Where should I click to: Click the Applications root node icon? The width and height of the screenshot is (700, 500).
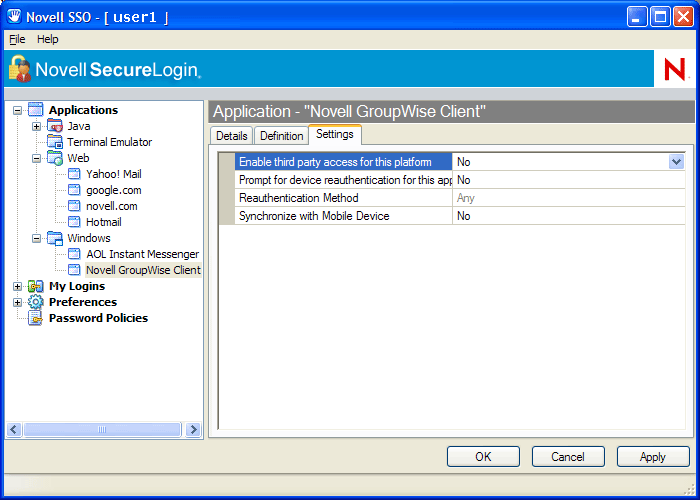(35, 109)
